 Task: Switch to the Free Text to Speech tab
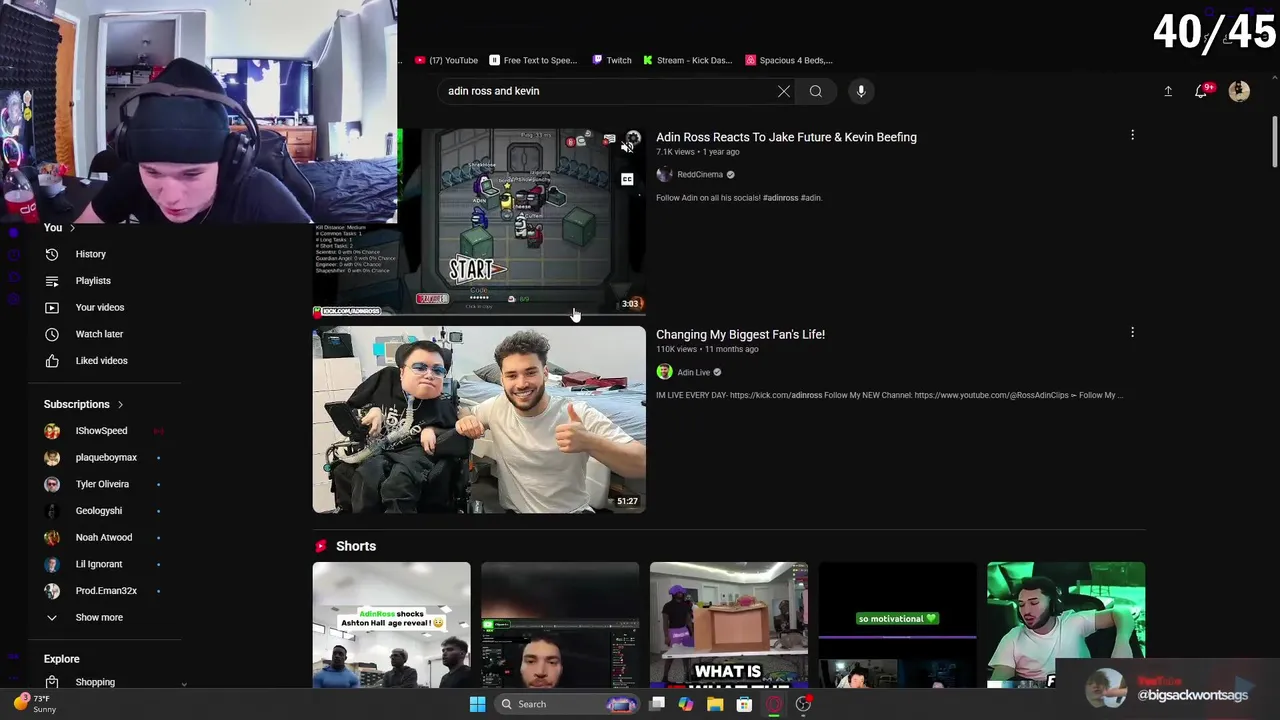pos(533,60)
